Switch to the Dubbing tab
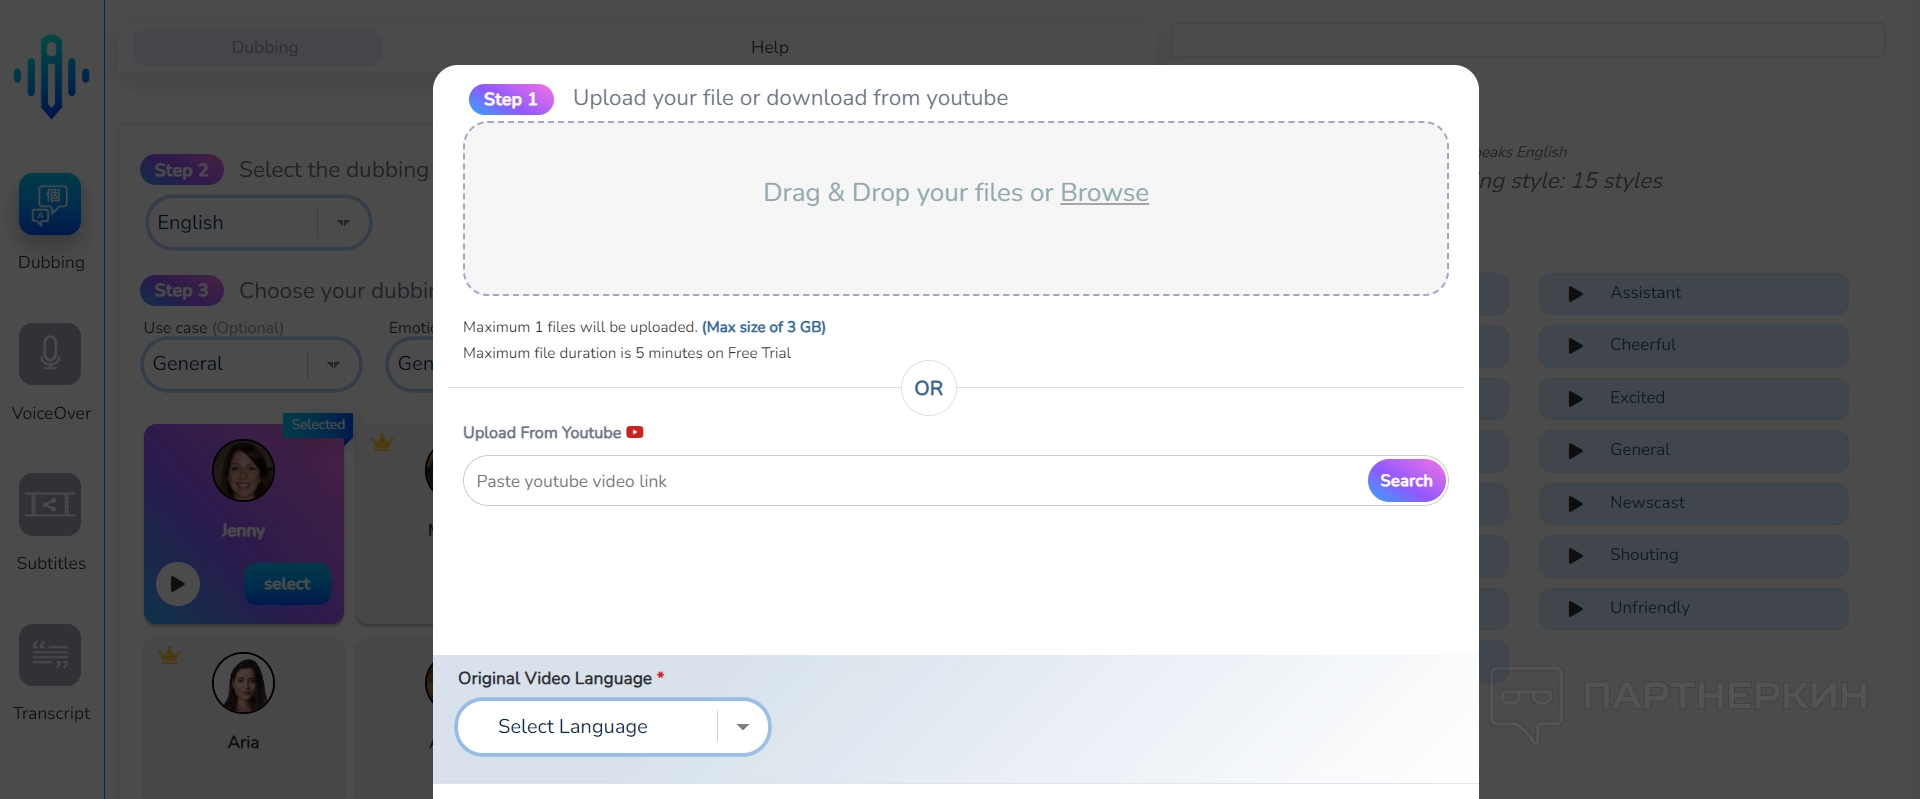The image size is (1920, 799). coord(265,47)
